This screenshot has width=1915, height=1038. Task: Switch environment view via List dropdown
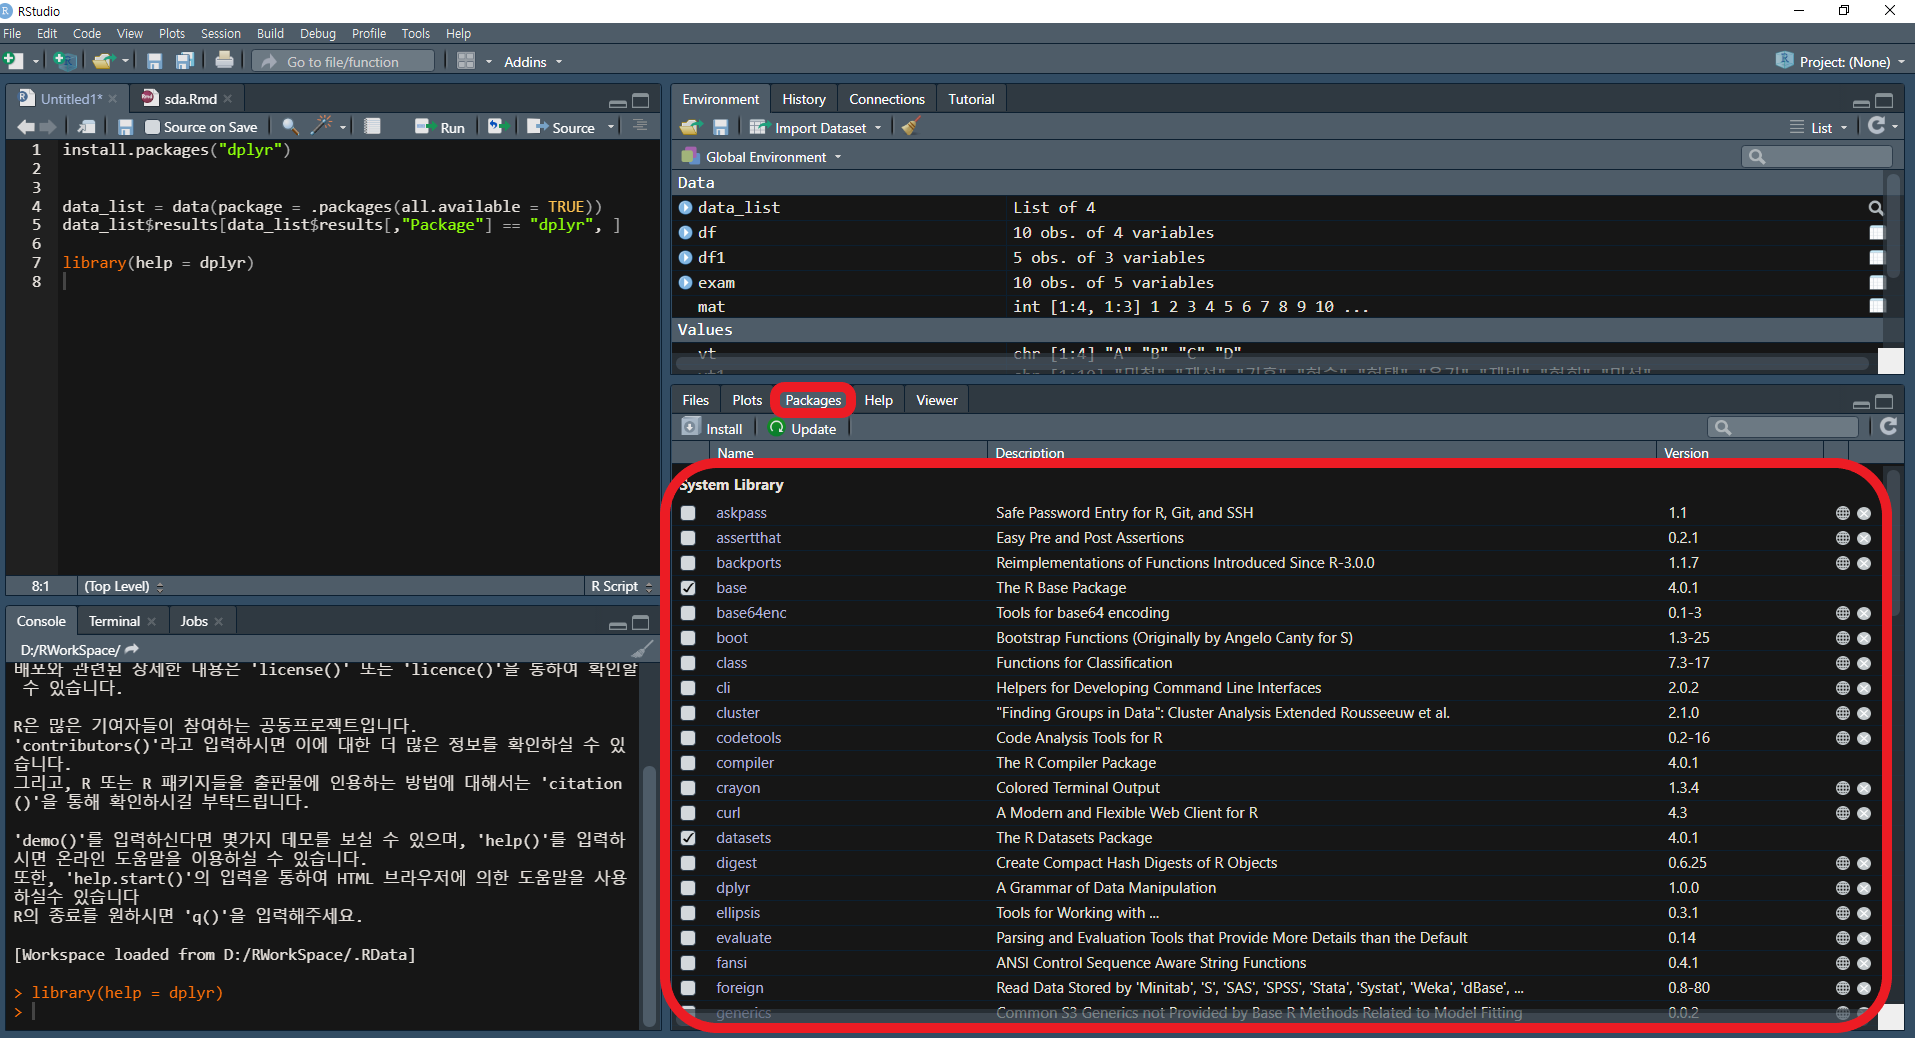pyautogui.click(x=1819, y=128)
